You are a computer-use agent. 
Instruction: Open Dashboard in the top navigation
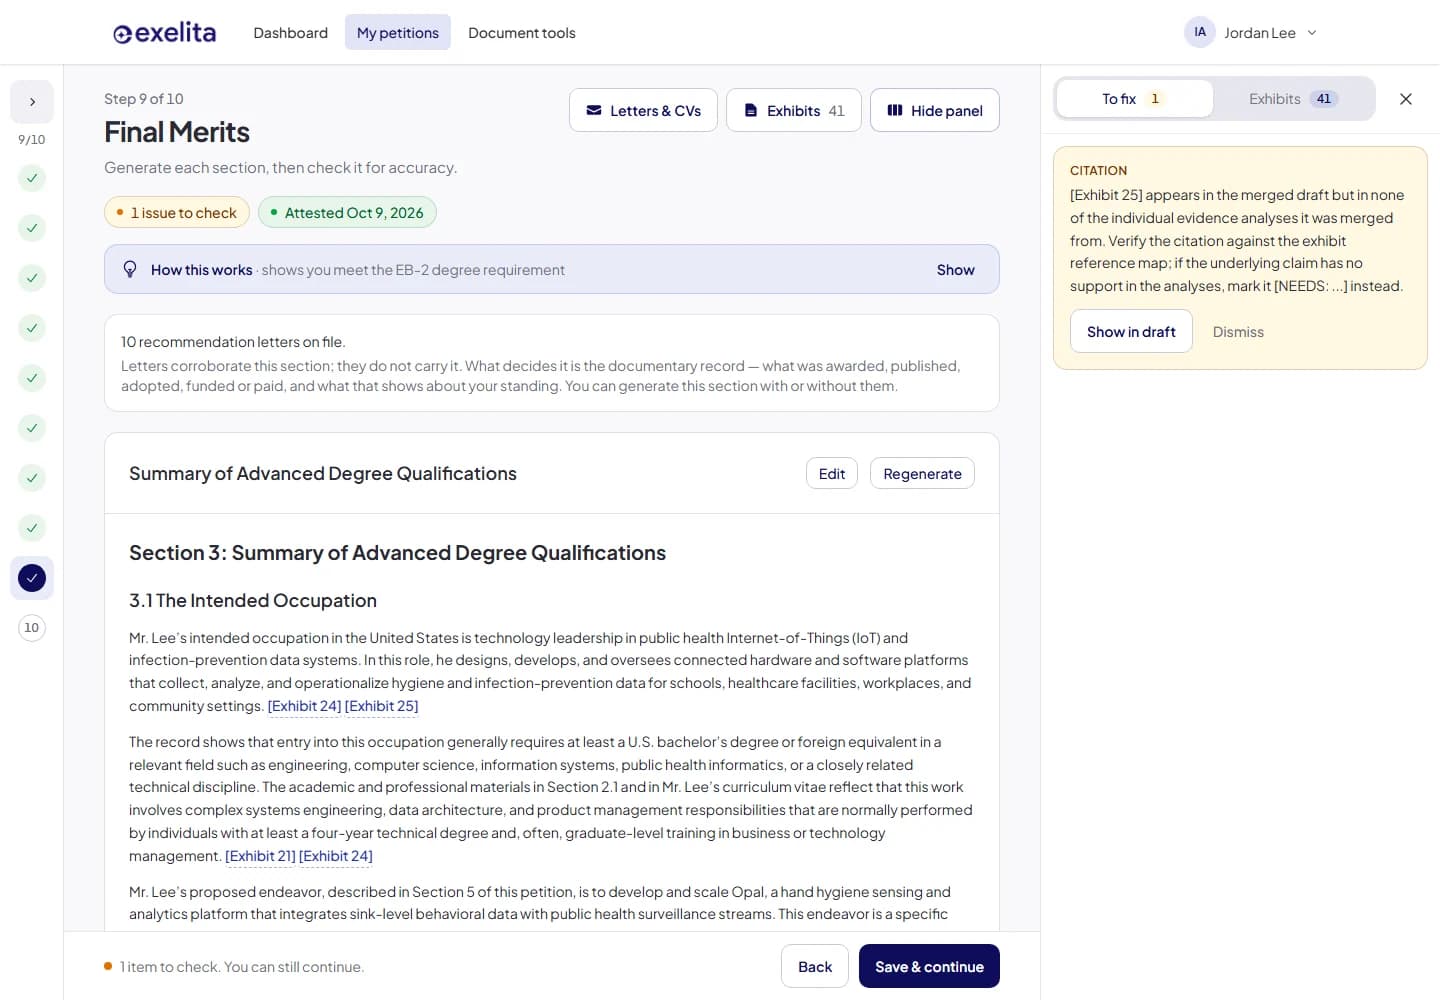coord(291,33)
